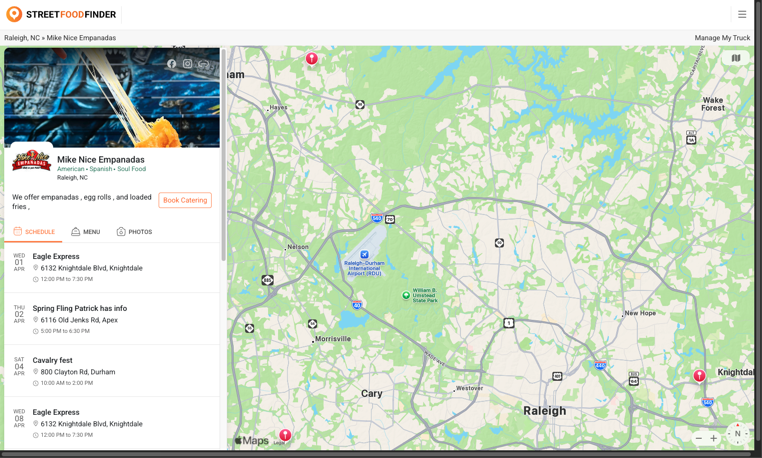Switch to the Schedule tab

pos(34,232)
